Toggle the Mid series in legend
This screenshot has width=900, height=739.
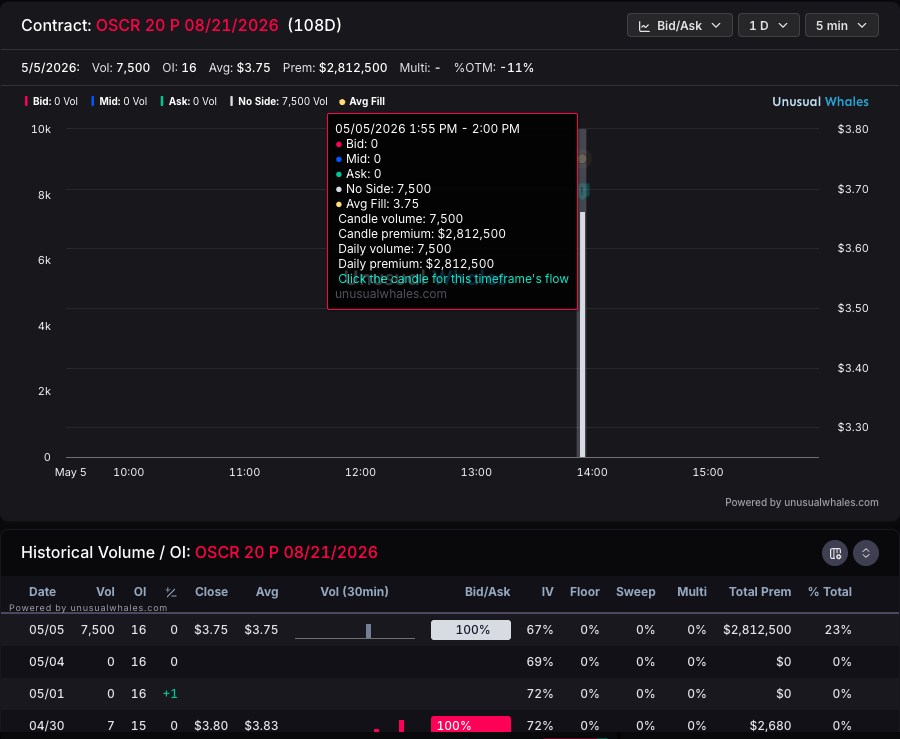119,102
